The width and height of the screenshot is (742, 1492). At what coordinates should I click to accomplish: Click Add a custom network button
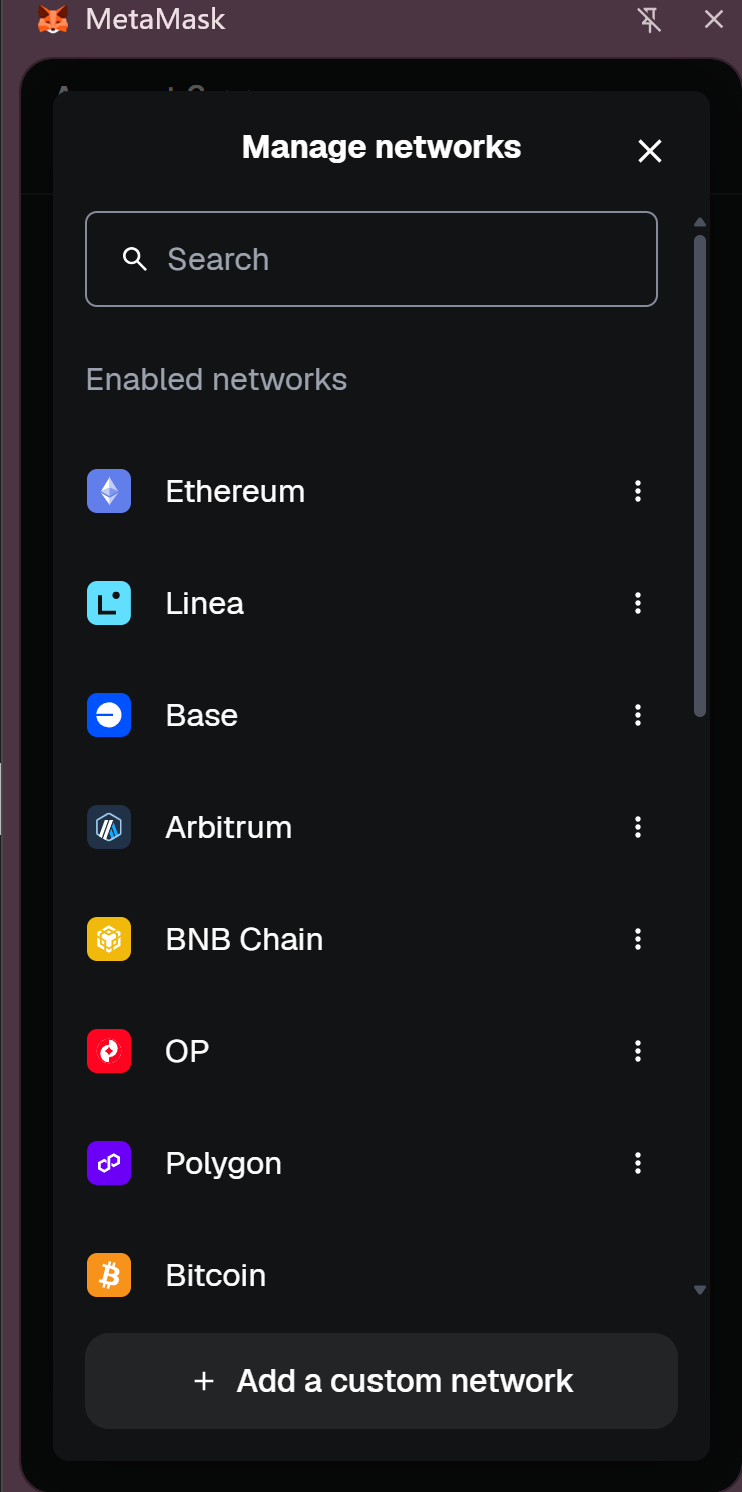click(381, 1381)
